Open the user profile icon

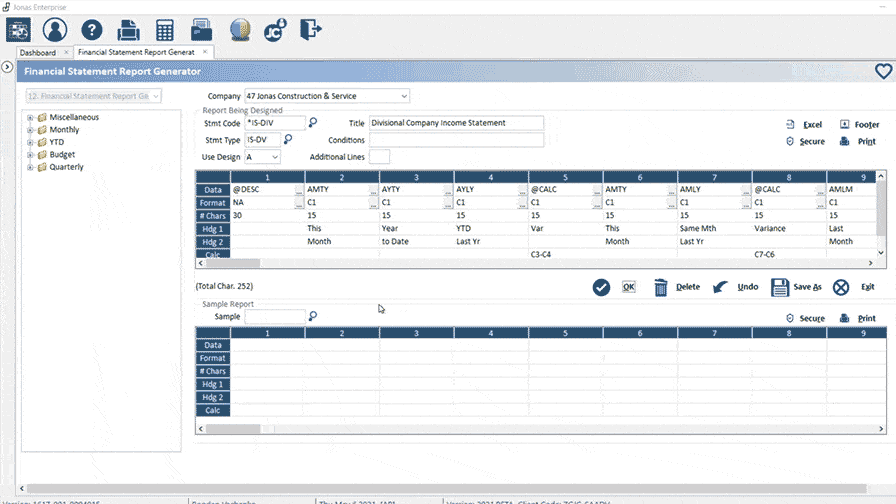point(55,30)
